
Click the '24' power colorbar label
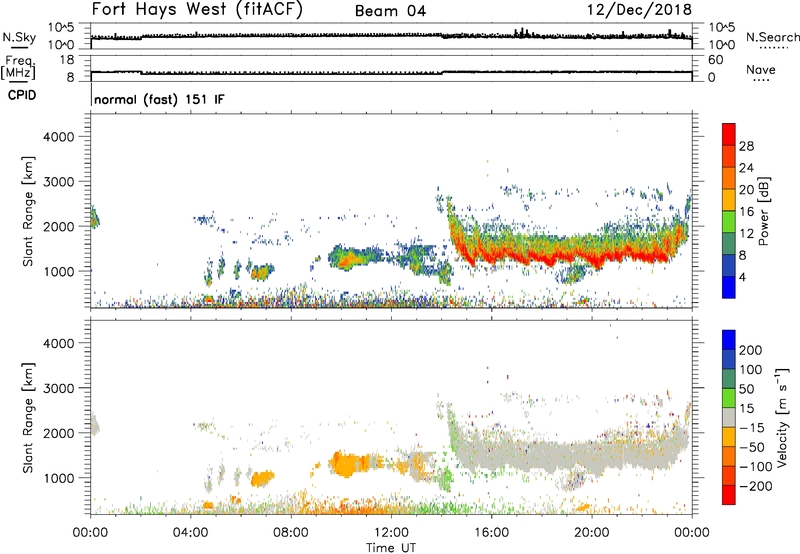[746, 168]
